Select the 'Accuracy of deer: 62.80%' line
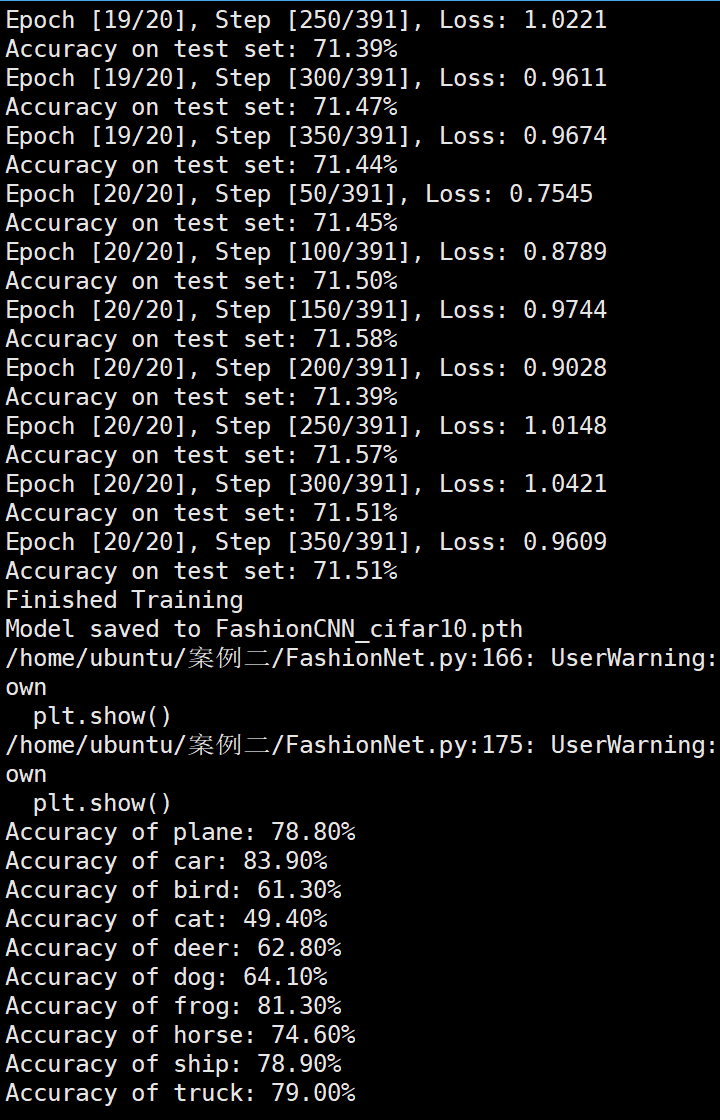This screenshot has width=720, height=1120. [x=174, y=948]
